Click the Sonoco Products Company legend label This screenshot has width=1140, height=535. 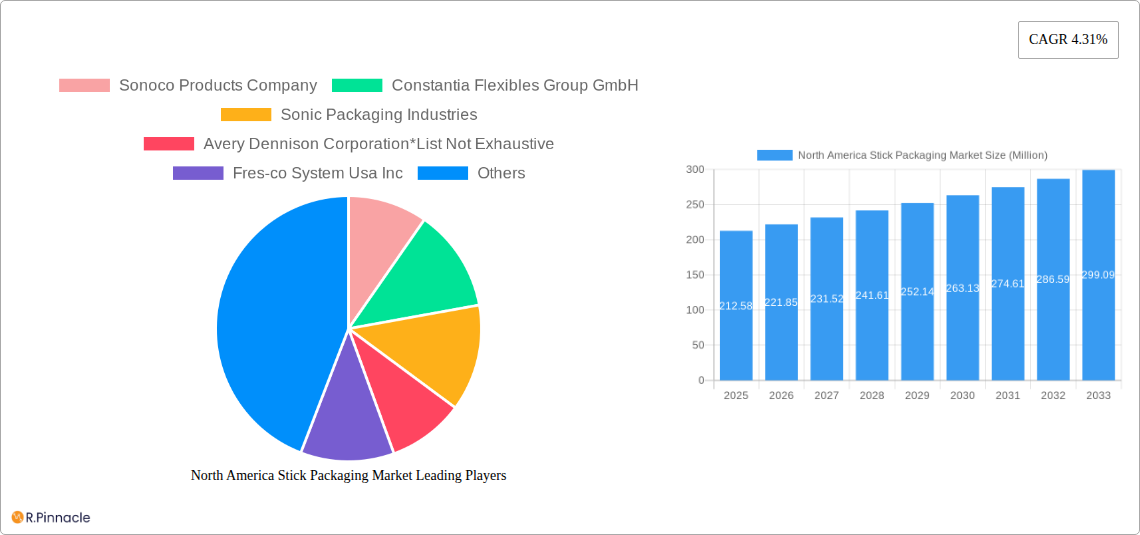(x=218, y=86)
